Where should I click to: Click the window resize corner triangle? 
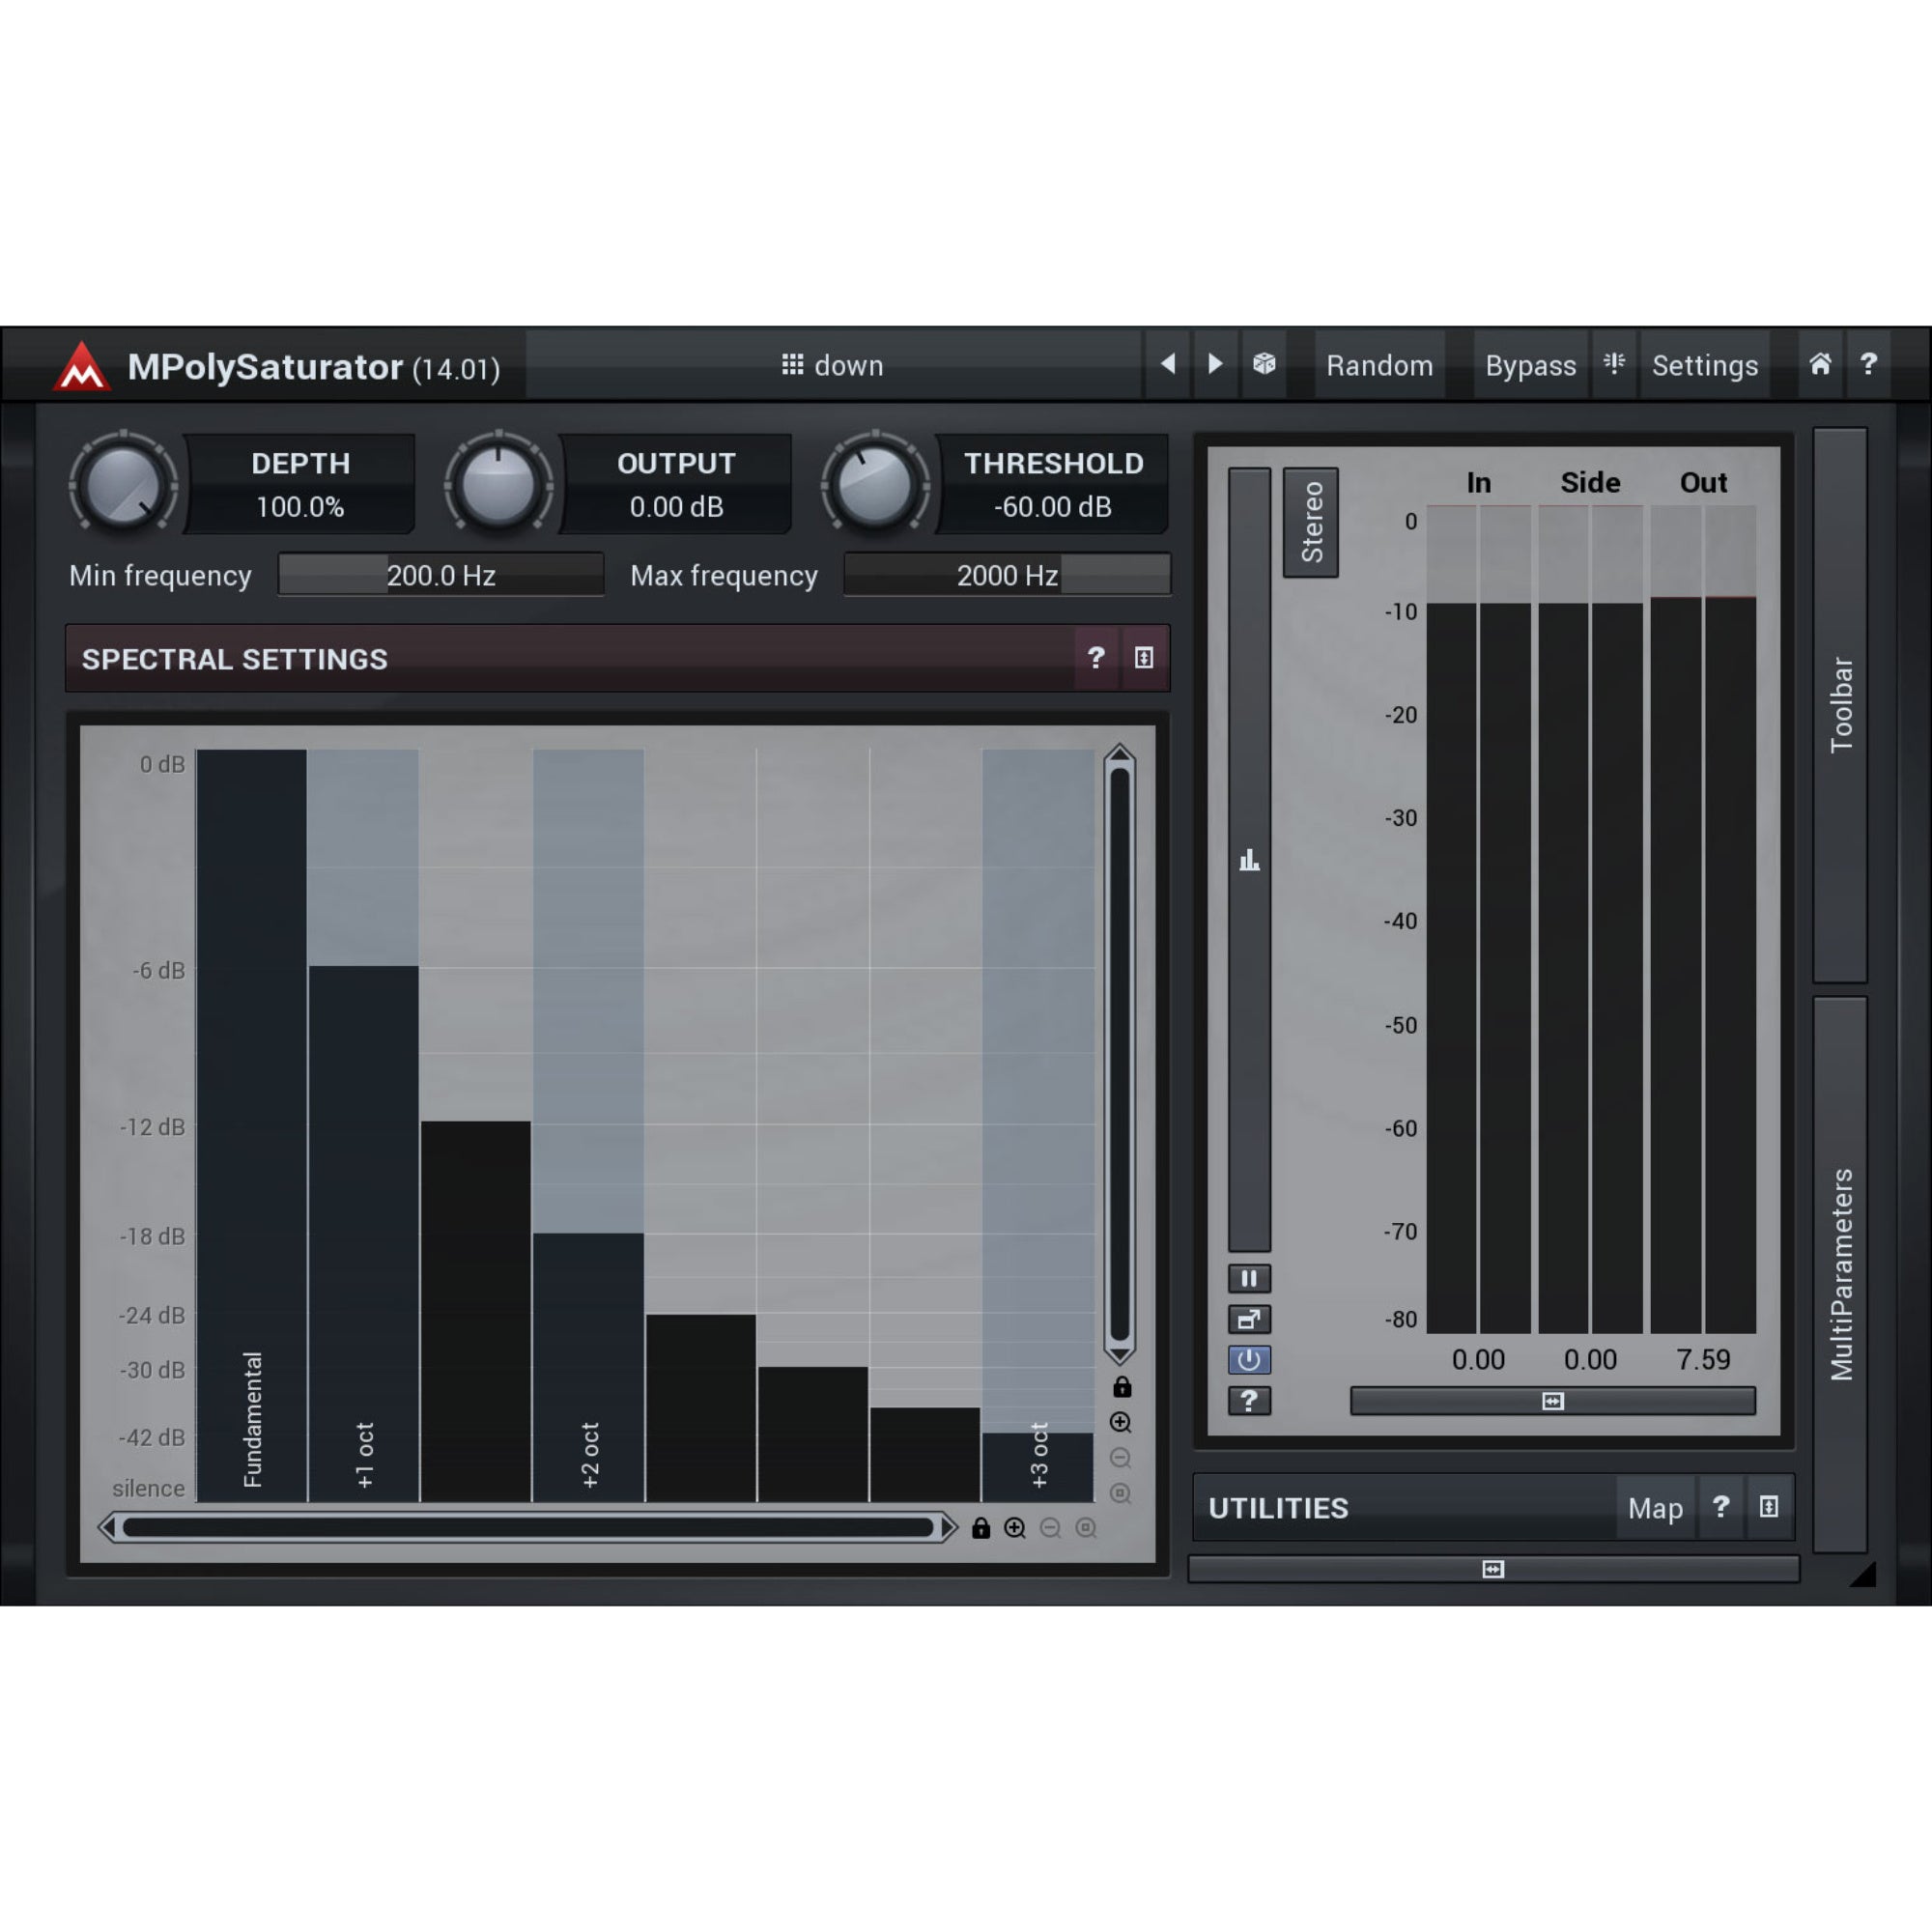pos(1863,1575)
